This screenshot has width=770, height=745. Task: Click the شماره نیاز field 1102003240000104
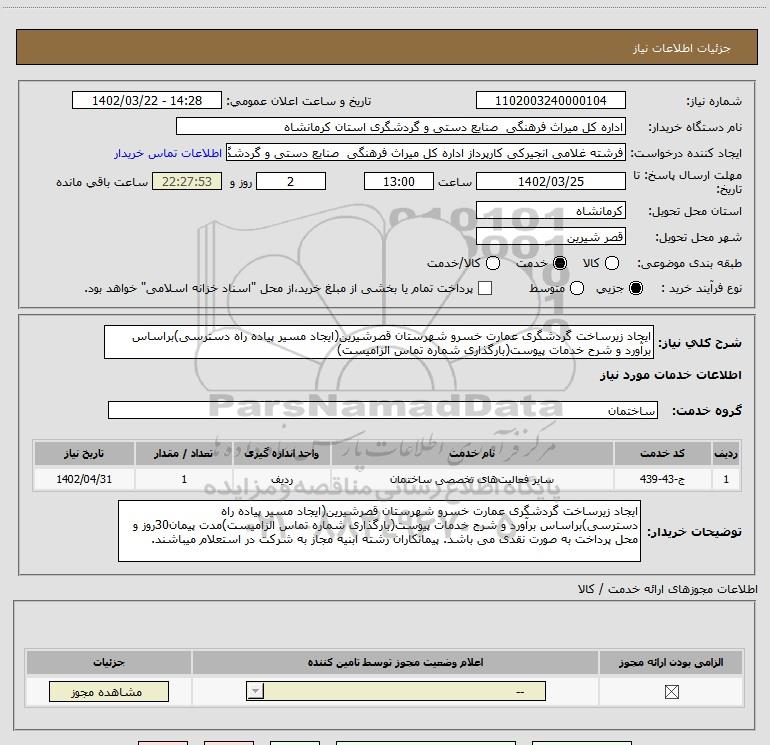(550, 100)
